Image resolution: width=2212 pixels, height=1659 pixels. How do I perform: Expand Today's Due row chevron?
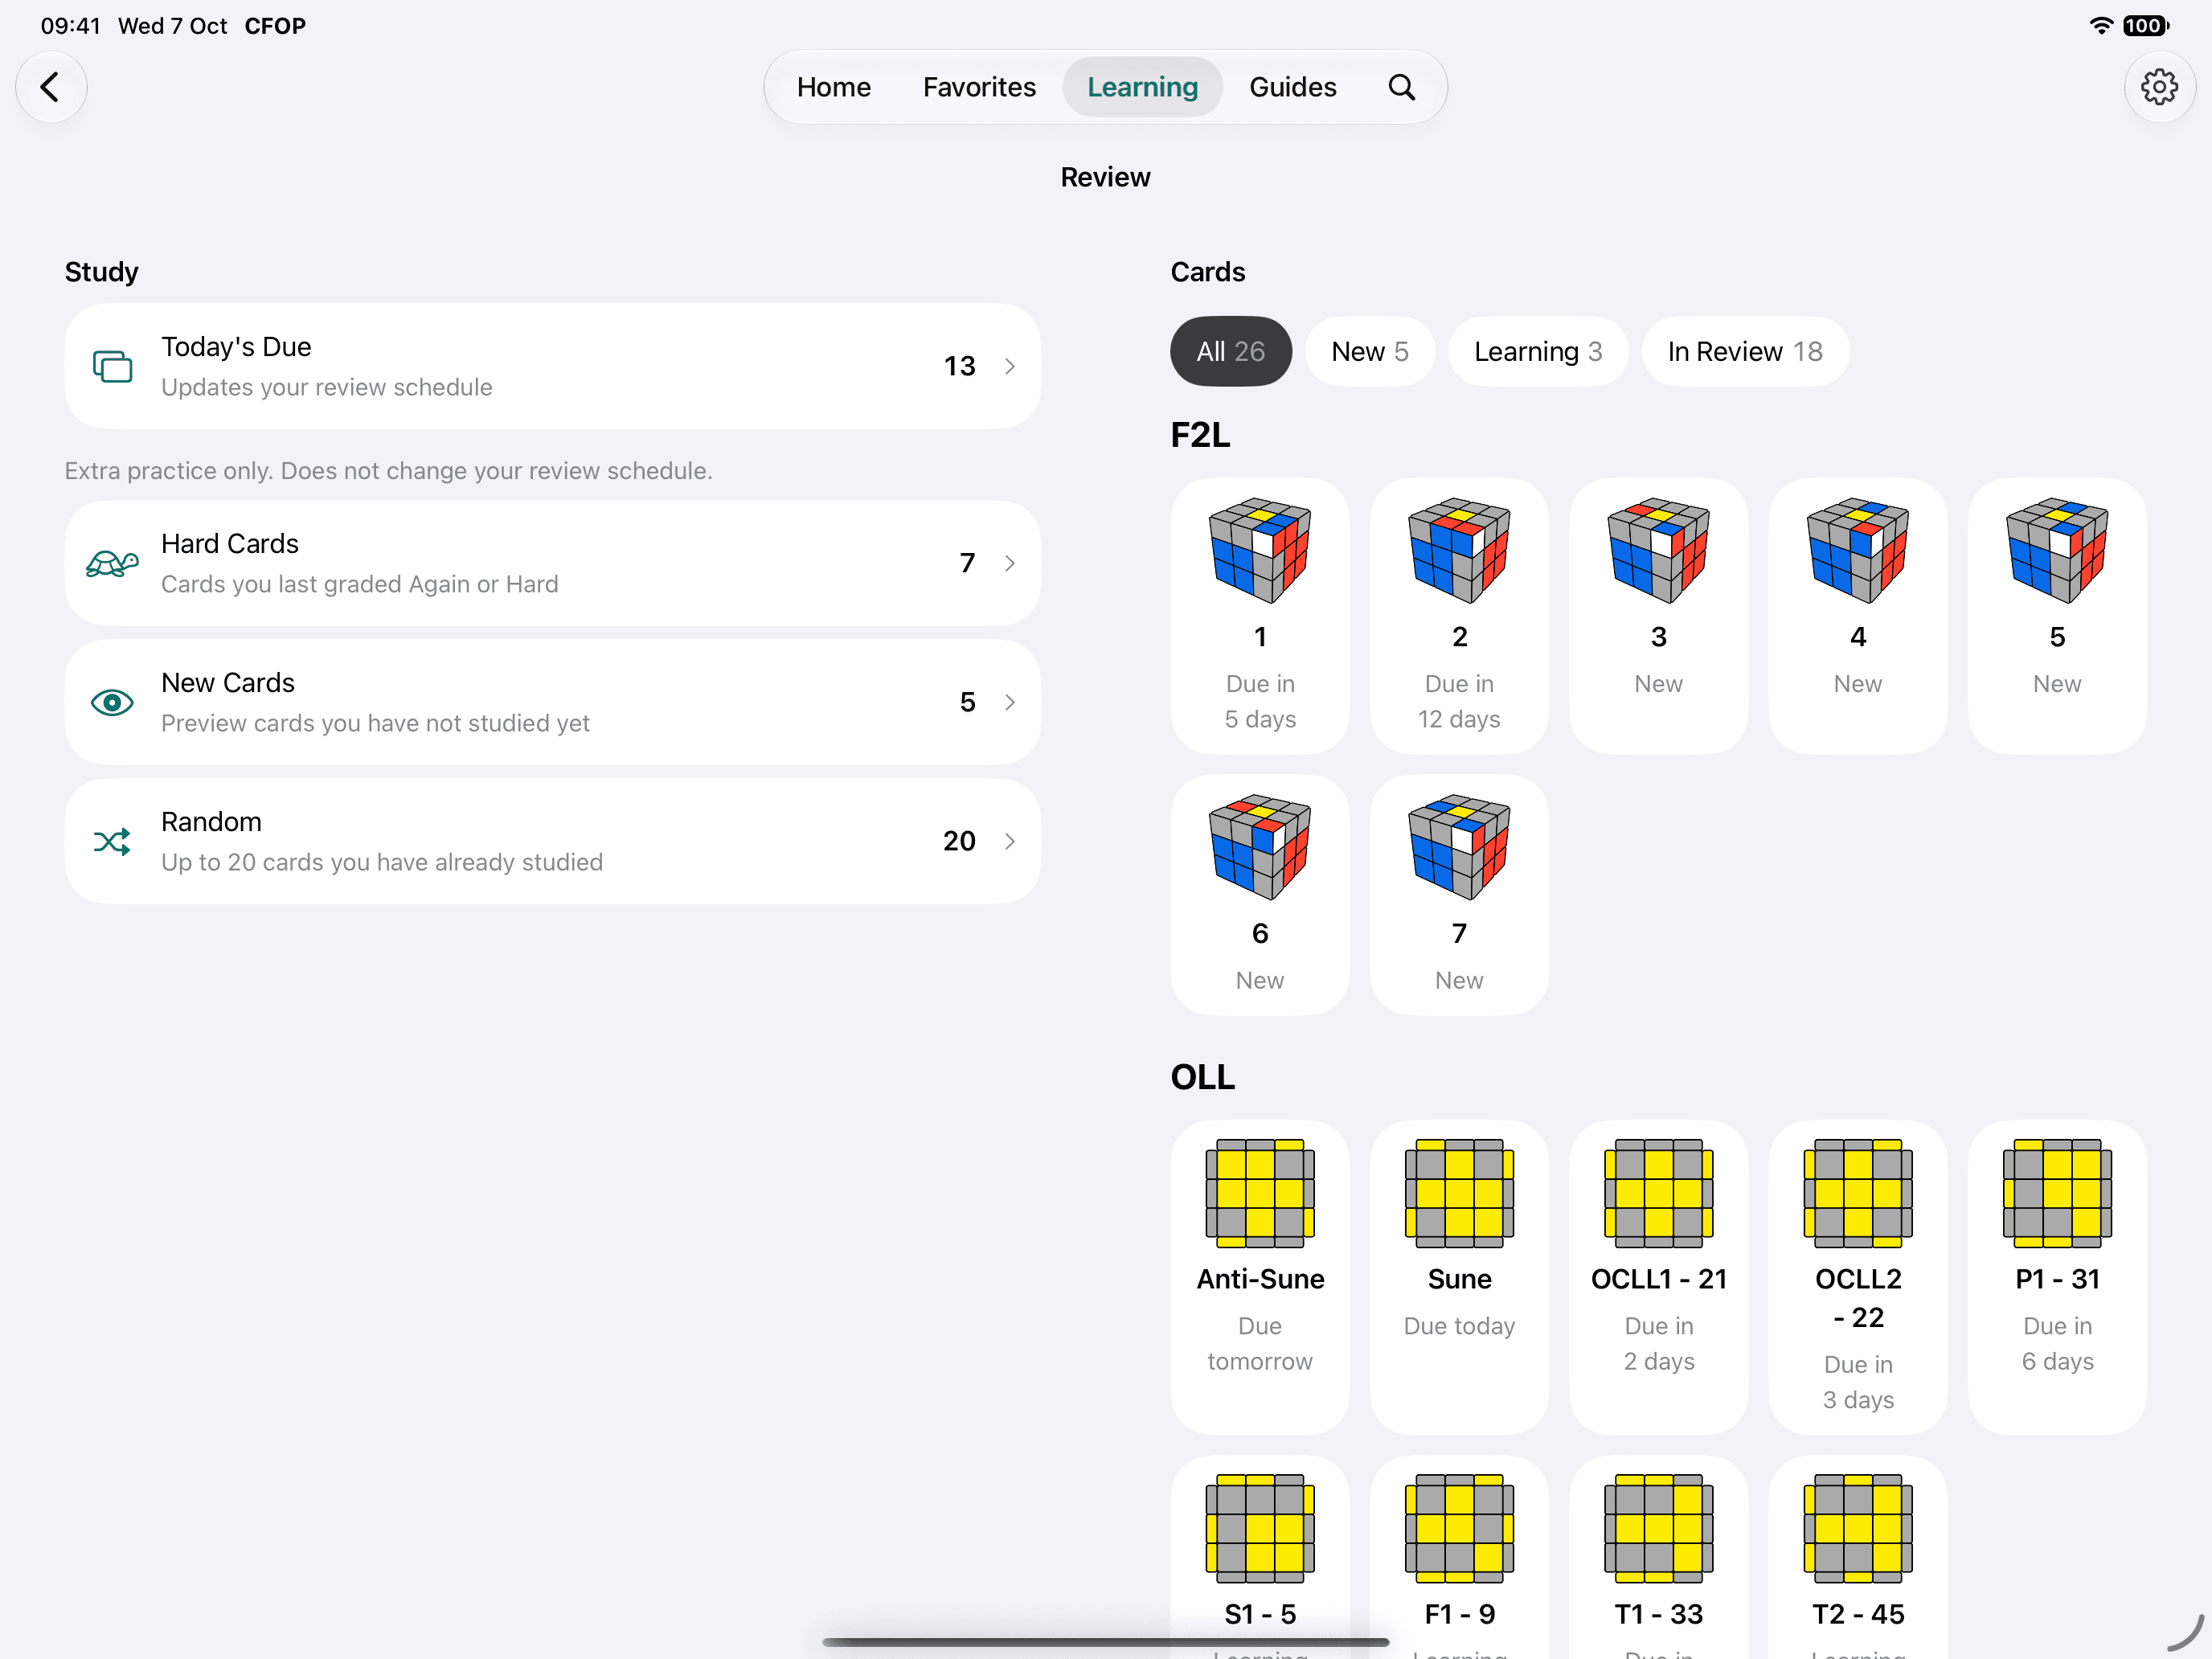1010,366
